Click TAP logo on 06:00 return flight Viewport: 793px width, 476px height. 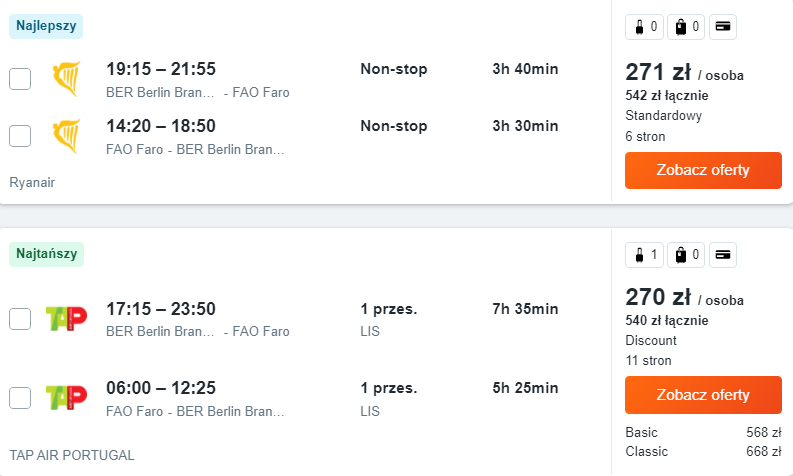pyautogui.click(x=66, y=398)
